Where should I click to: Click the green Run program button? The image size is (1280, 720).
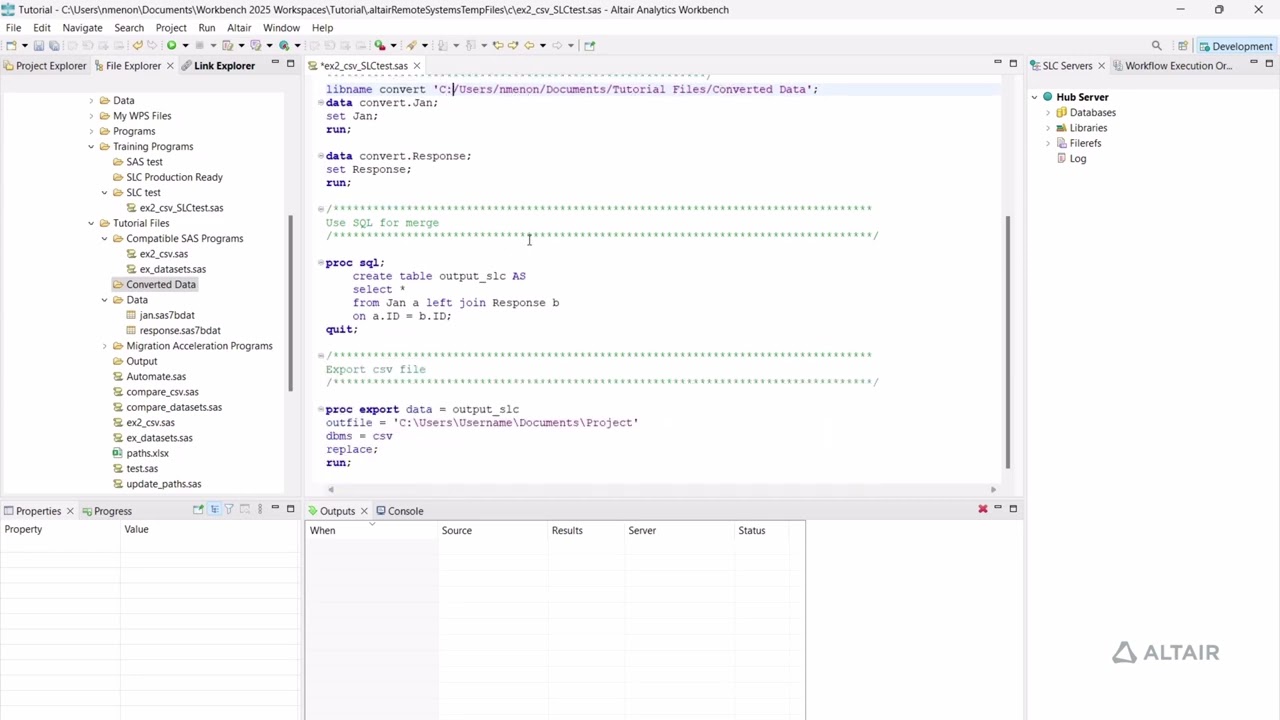pyautogui.click(x=171, y=45)
